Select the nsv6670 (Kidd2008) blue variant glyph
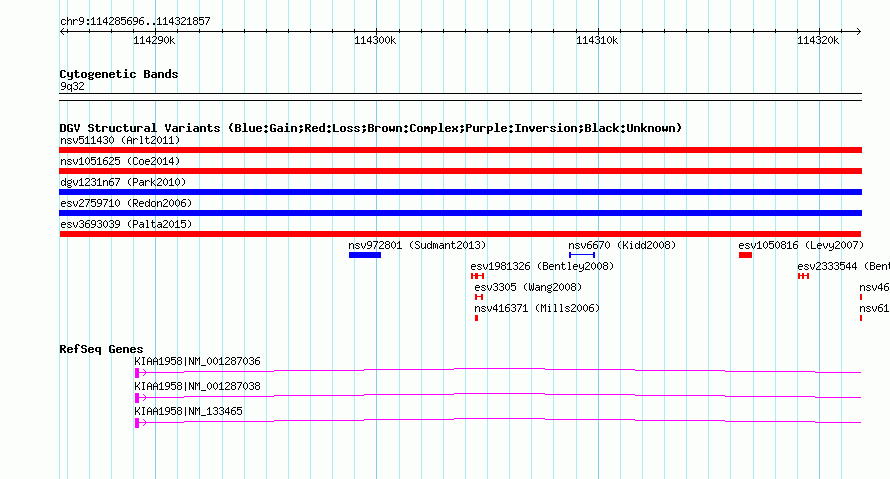This screenshot has width=890, height=479. point(582,255)
